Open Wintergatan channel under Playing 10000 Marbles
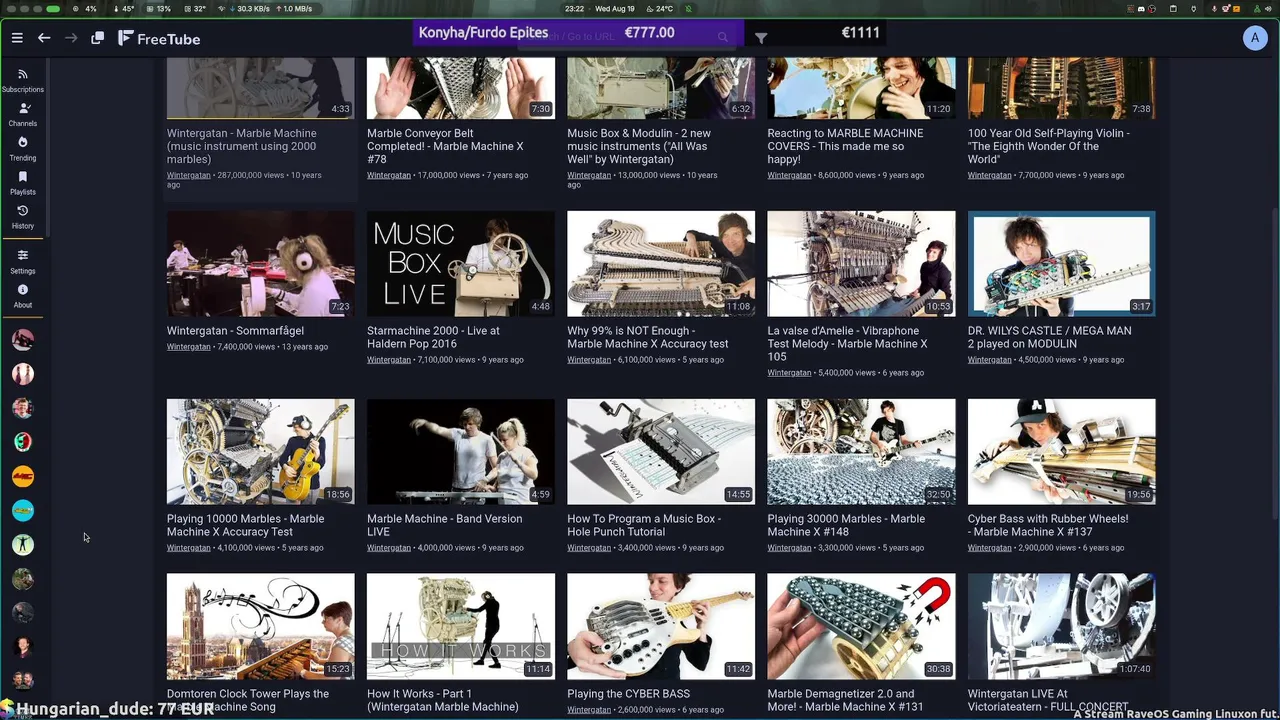Viewport: 1280px width, 720px height. tap(188, 548)
